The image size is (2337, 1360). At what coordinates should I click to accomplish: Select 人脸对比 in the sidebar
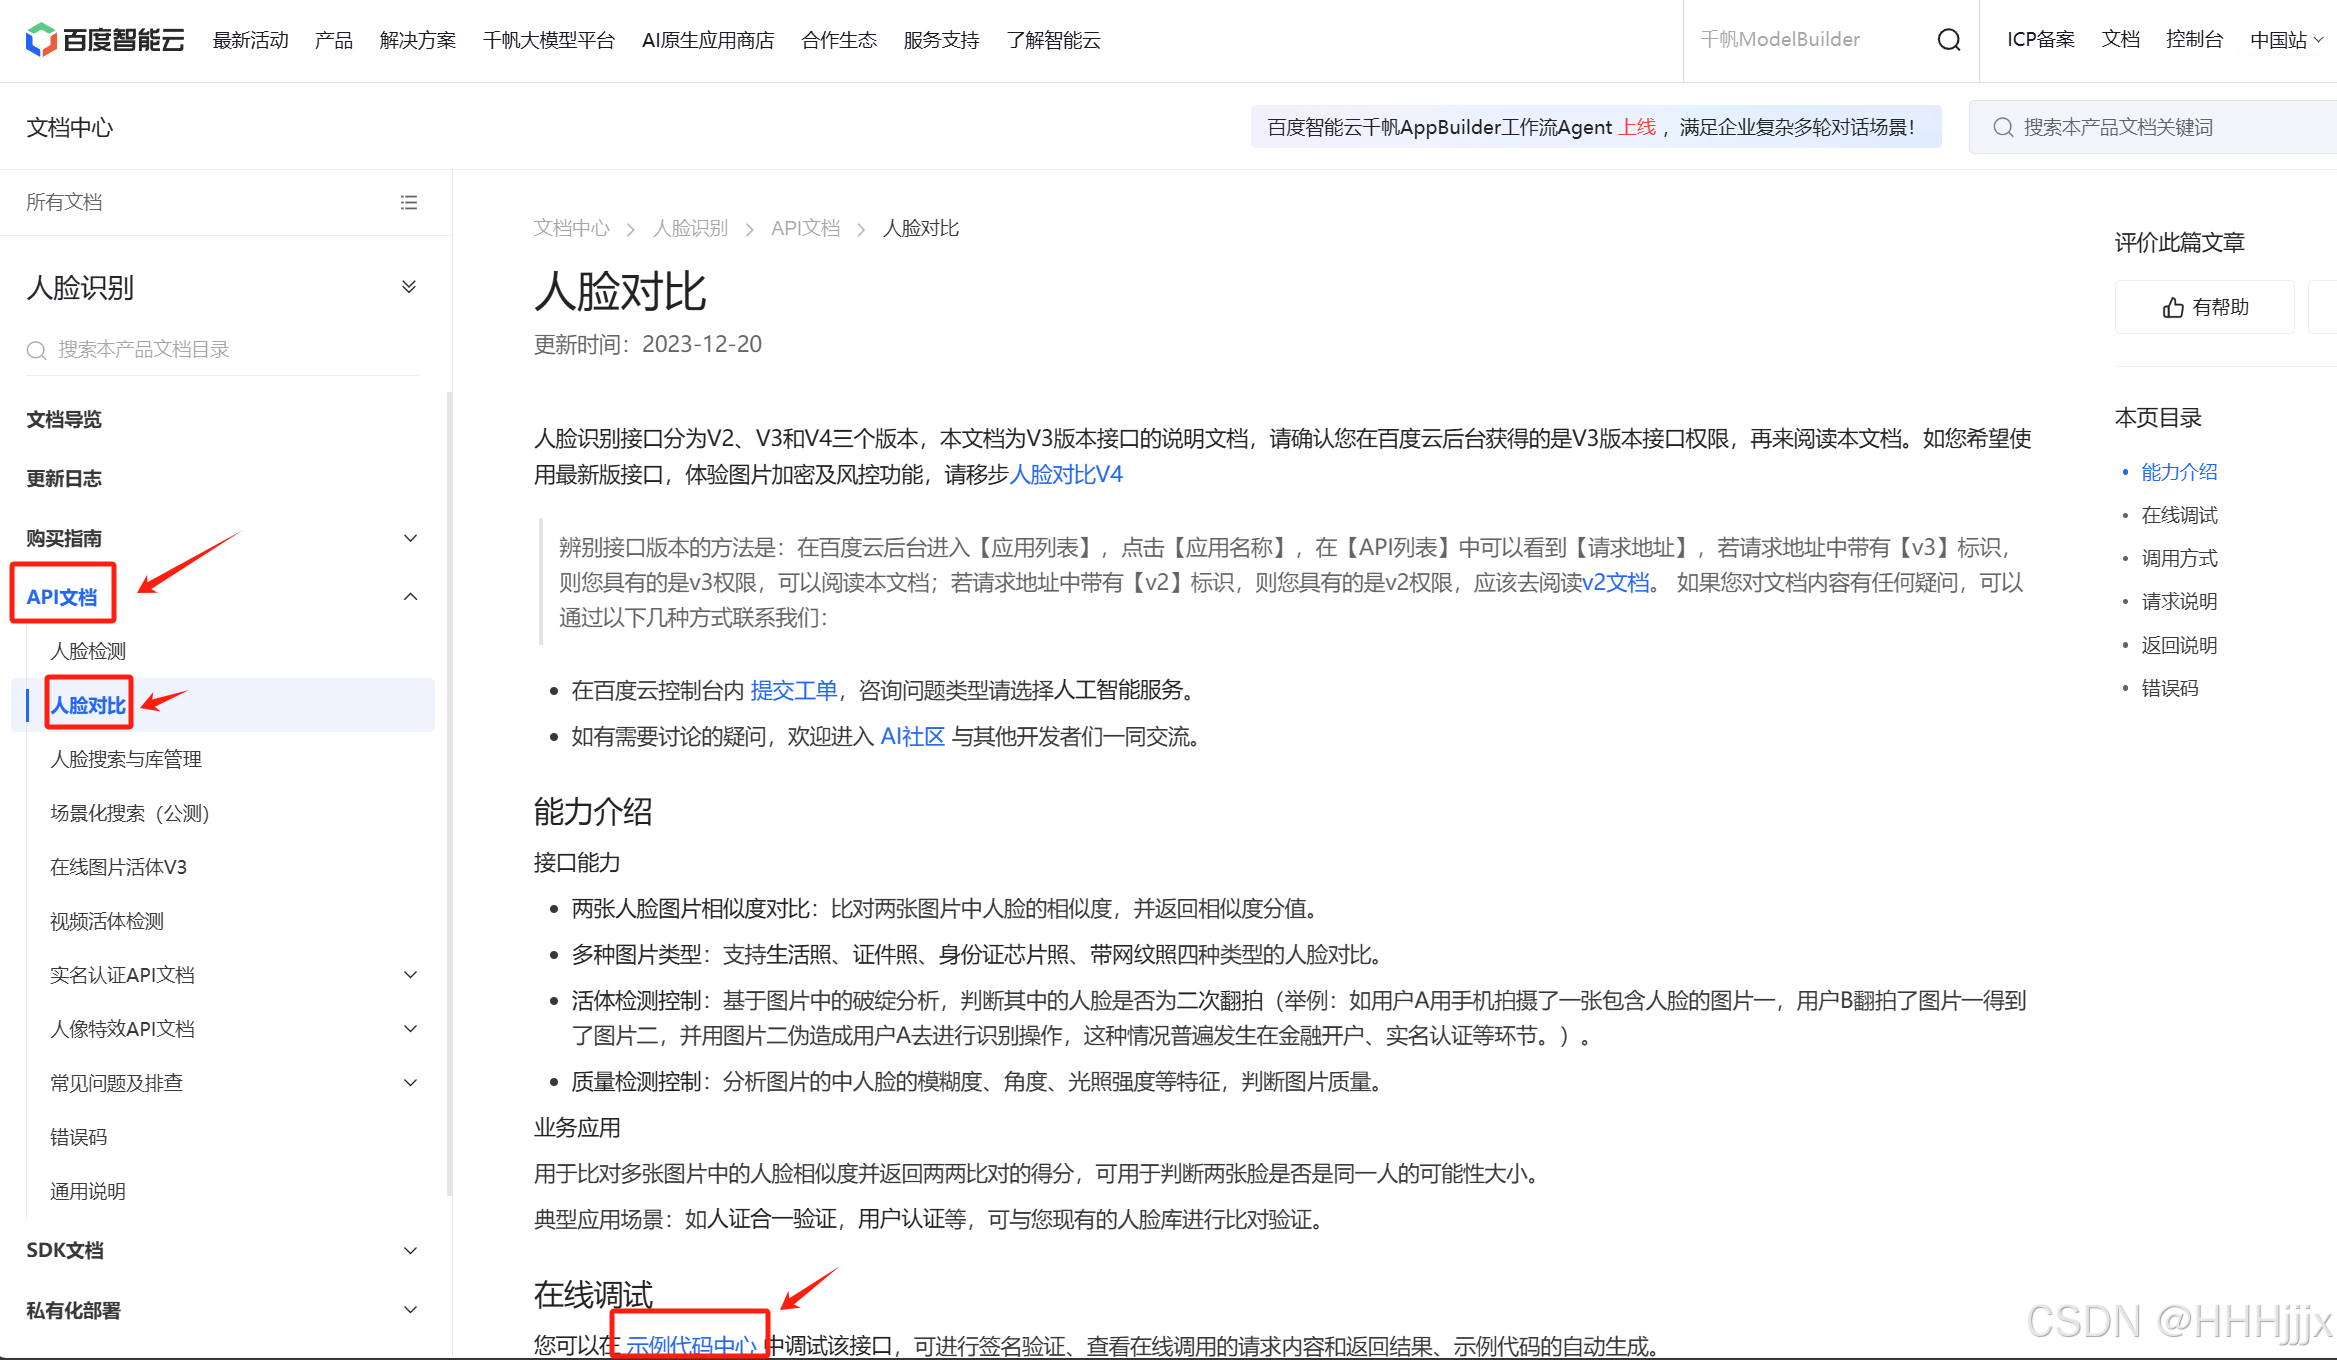[88, 705]
